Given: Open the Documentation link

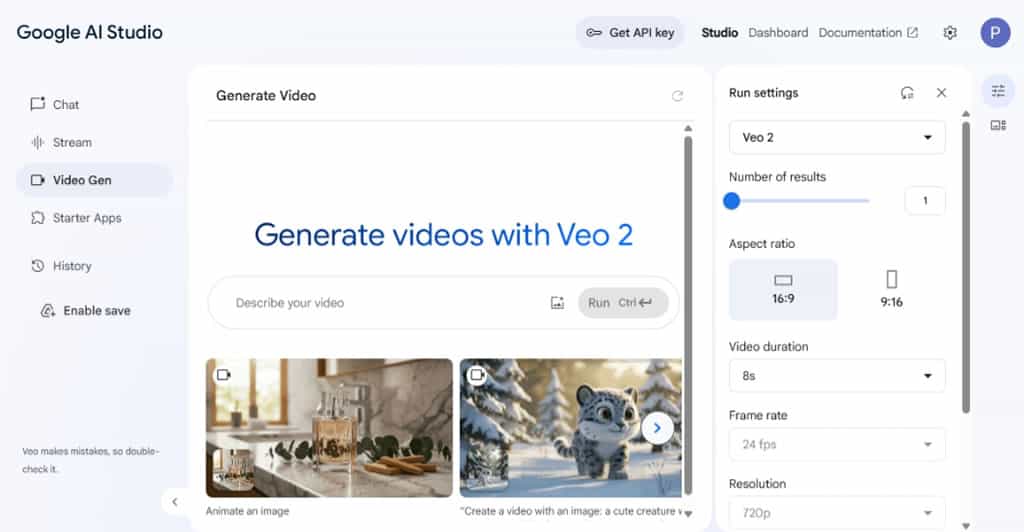Looking at the screenshot, I should click(x=868, y=33).
